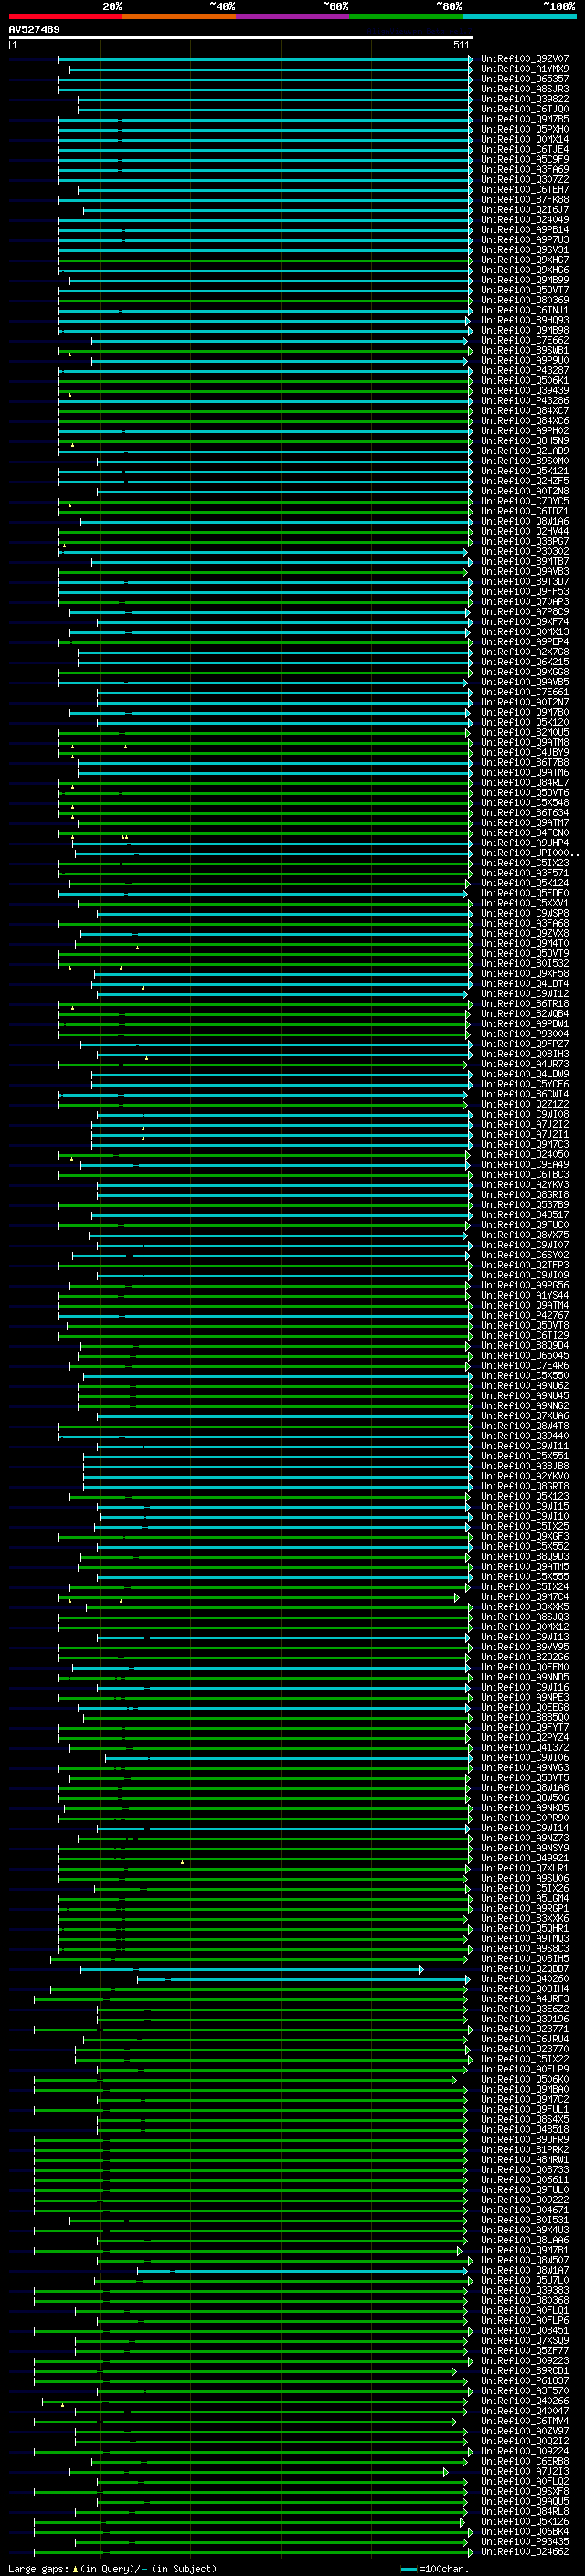585x2576 pixels.
Task: Select the UniRef100_Q5PXH0 label
Action: (525, 129)
